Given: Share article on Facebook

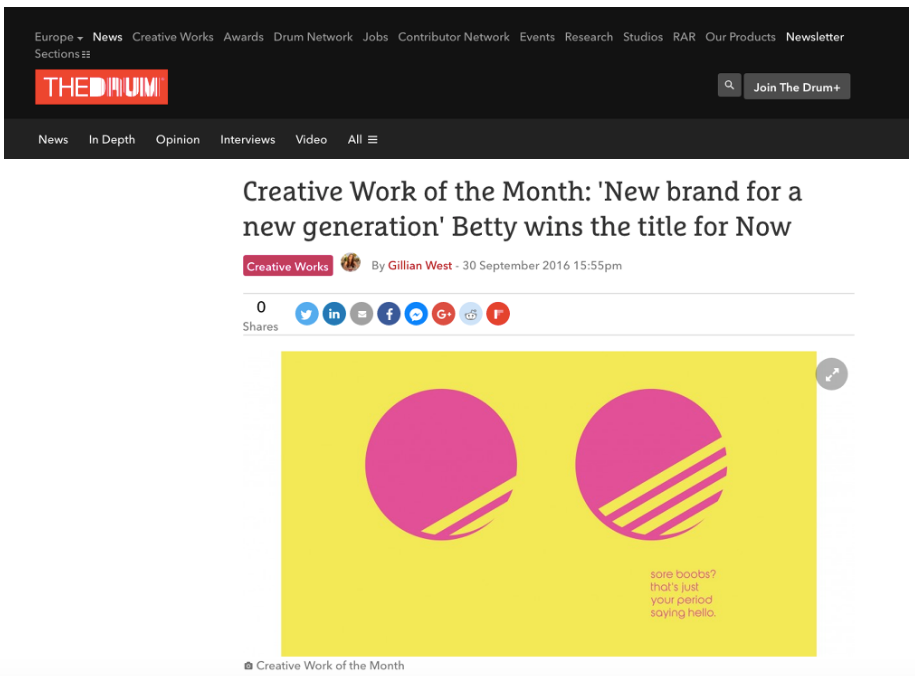Looking at the screenshot, I should 389,314.
